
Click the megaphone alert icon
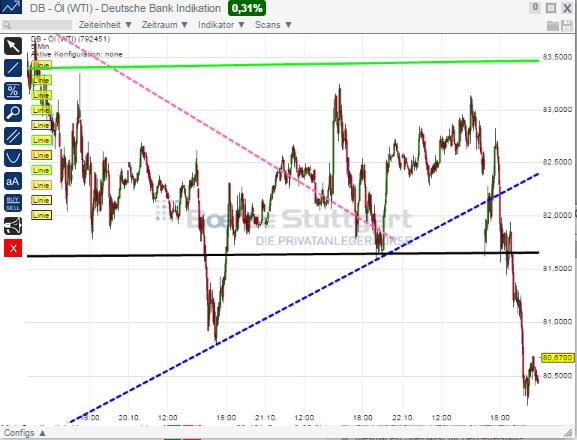coord(13,226)
